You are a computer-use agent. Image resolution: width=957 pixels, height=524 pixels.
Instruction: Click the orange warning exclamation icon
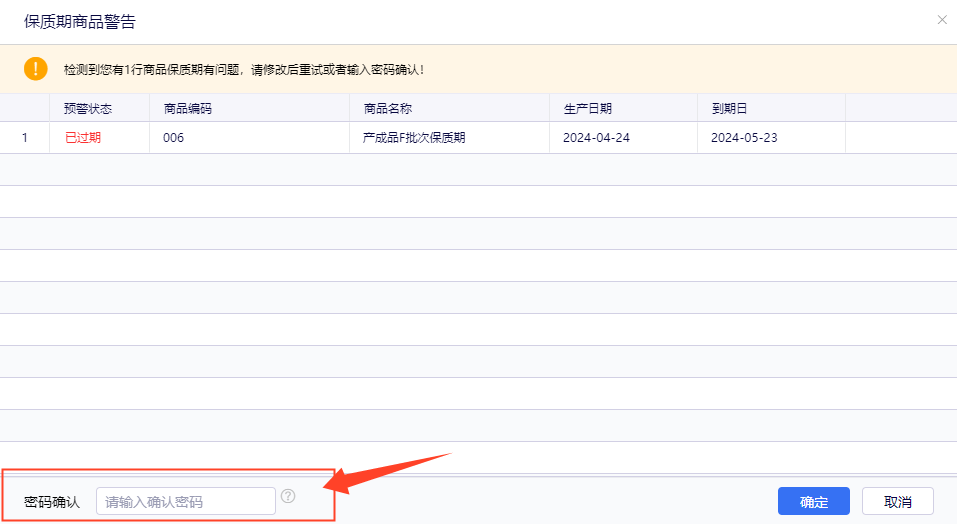click(35, 69)
